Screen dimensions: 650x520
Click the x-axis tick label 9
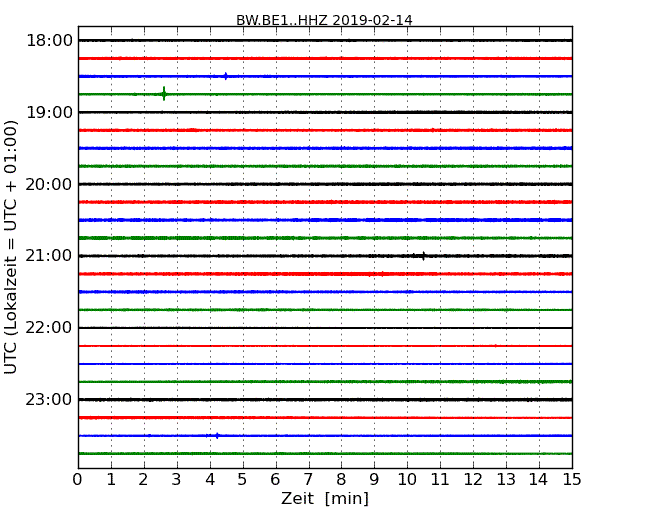(374, 479)
